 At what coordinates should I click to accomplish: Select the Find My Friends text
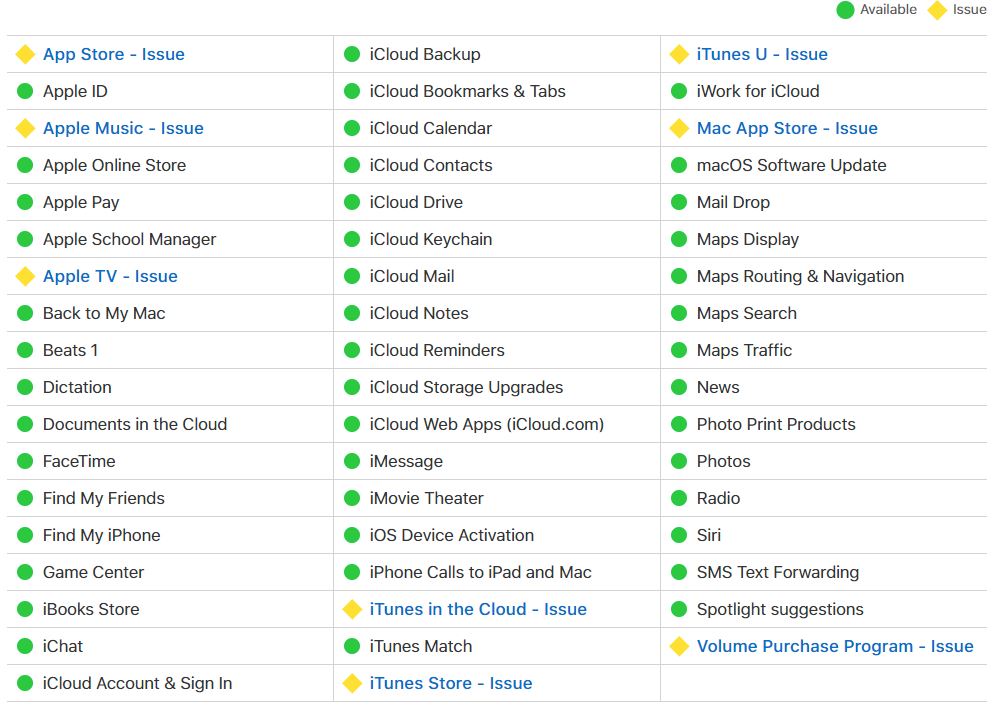coord(103,498)
